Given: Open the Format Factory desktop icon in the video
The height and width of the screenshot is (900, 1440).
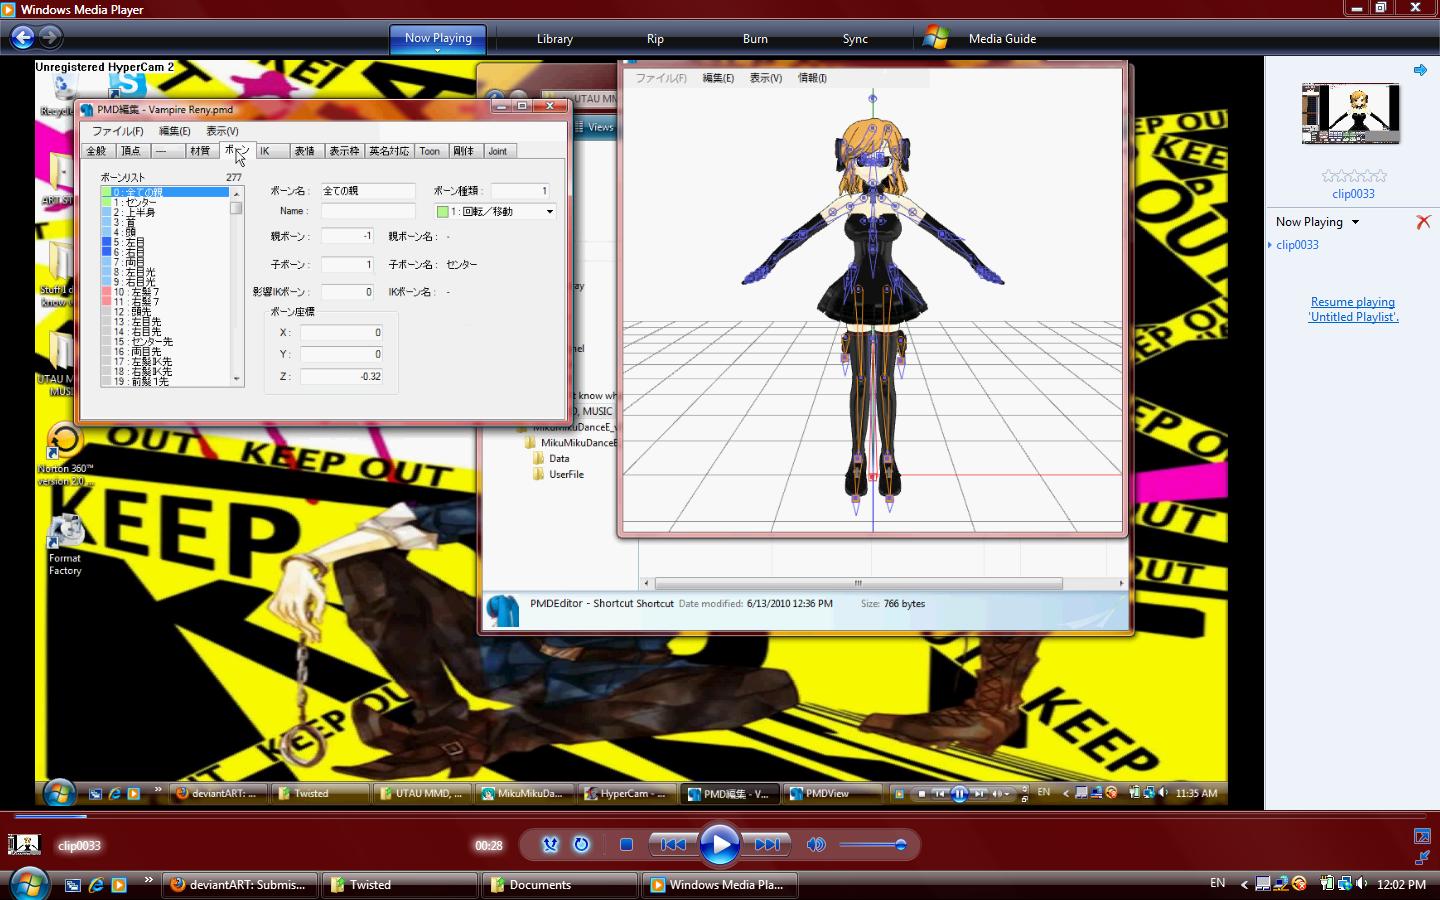Looking at the screenshot, I should pyautogui.click(x=65, y=544).
